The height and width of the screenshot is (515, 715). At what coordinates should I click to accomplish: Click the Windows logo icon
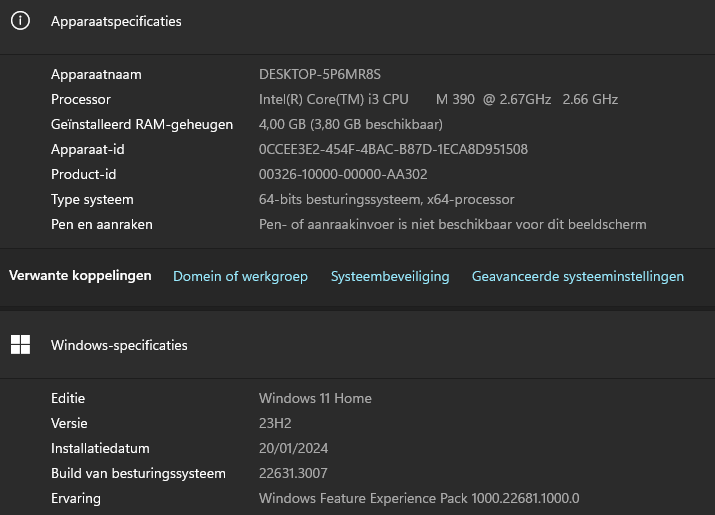pos(21,345)
